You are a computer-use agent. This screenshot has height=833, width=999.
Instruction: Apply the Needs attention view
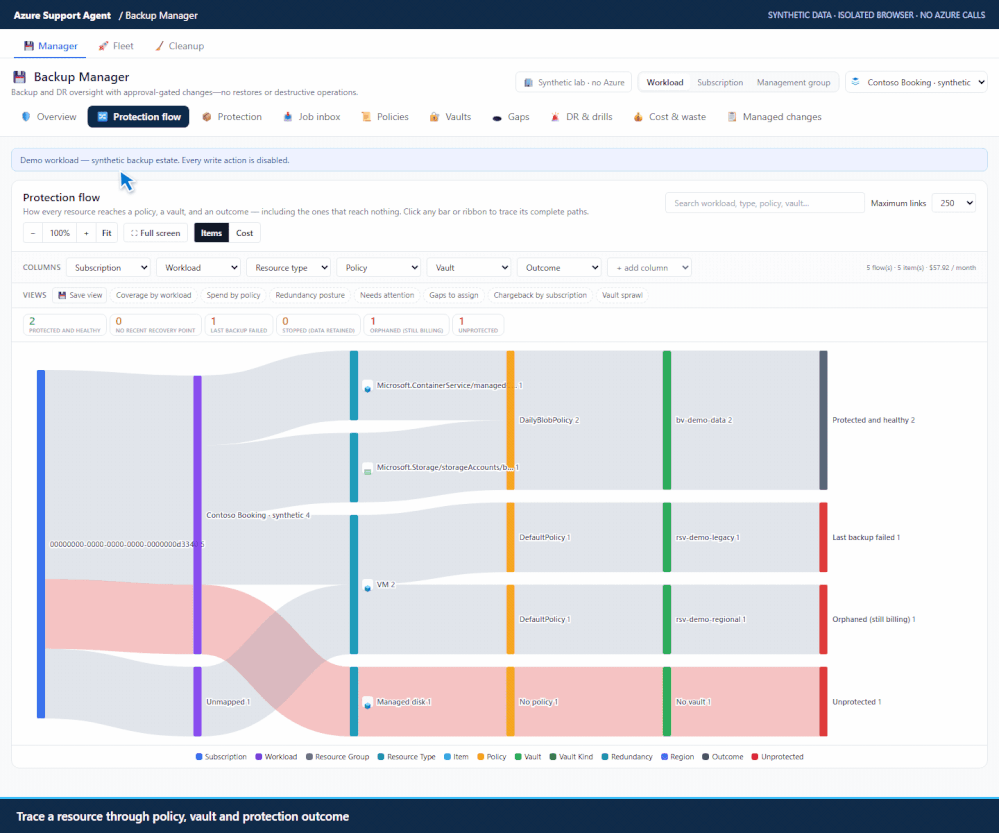pos(387,295)
